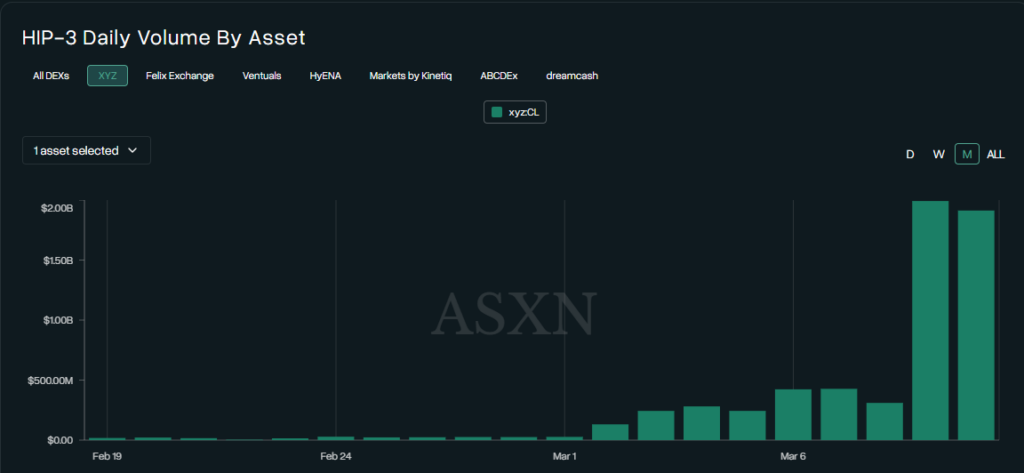Switch to Felix Exchange filter
Viewport: 1024px width, 473px height.
pyautogui.click(x=180, y=75)
